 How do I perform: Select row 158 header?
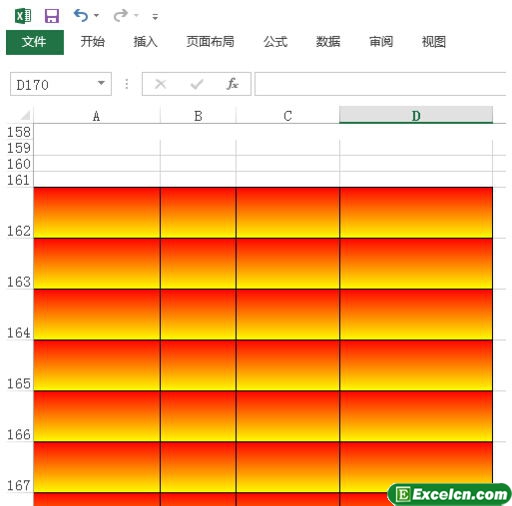click(19, 132)
